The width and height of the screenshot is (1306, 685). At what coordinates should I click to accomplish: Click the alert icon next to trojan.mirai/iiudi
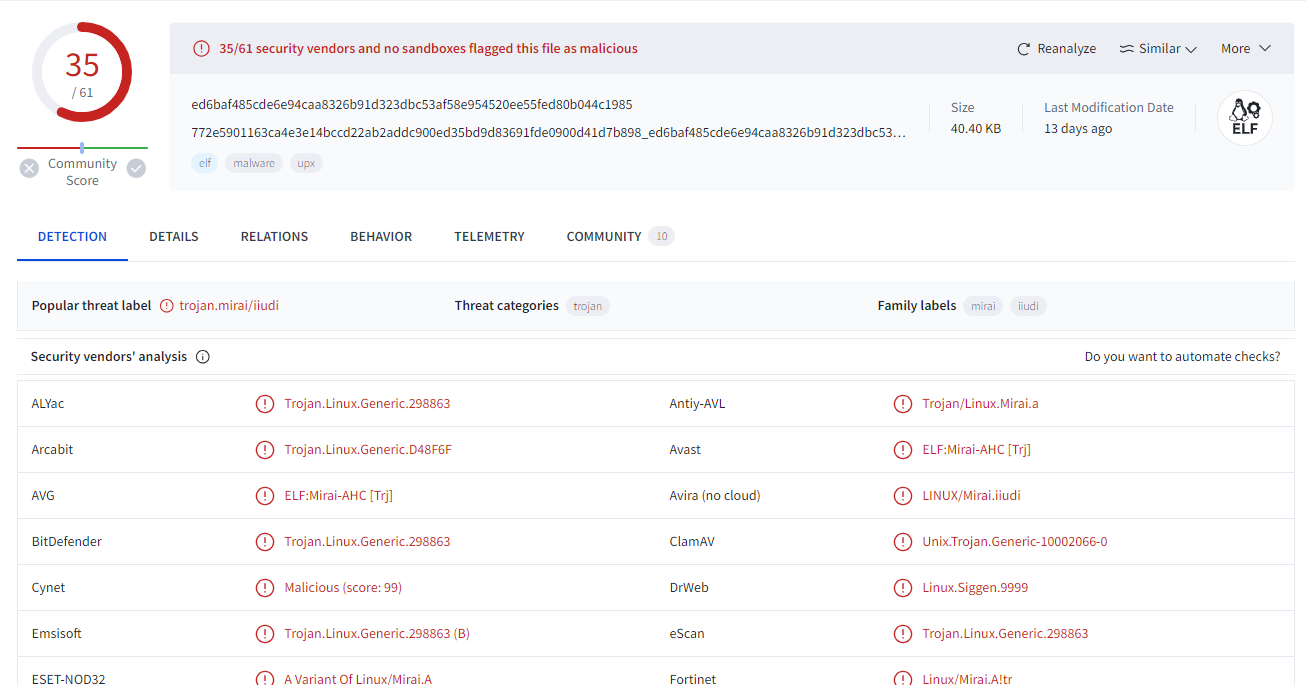167,306
